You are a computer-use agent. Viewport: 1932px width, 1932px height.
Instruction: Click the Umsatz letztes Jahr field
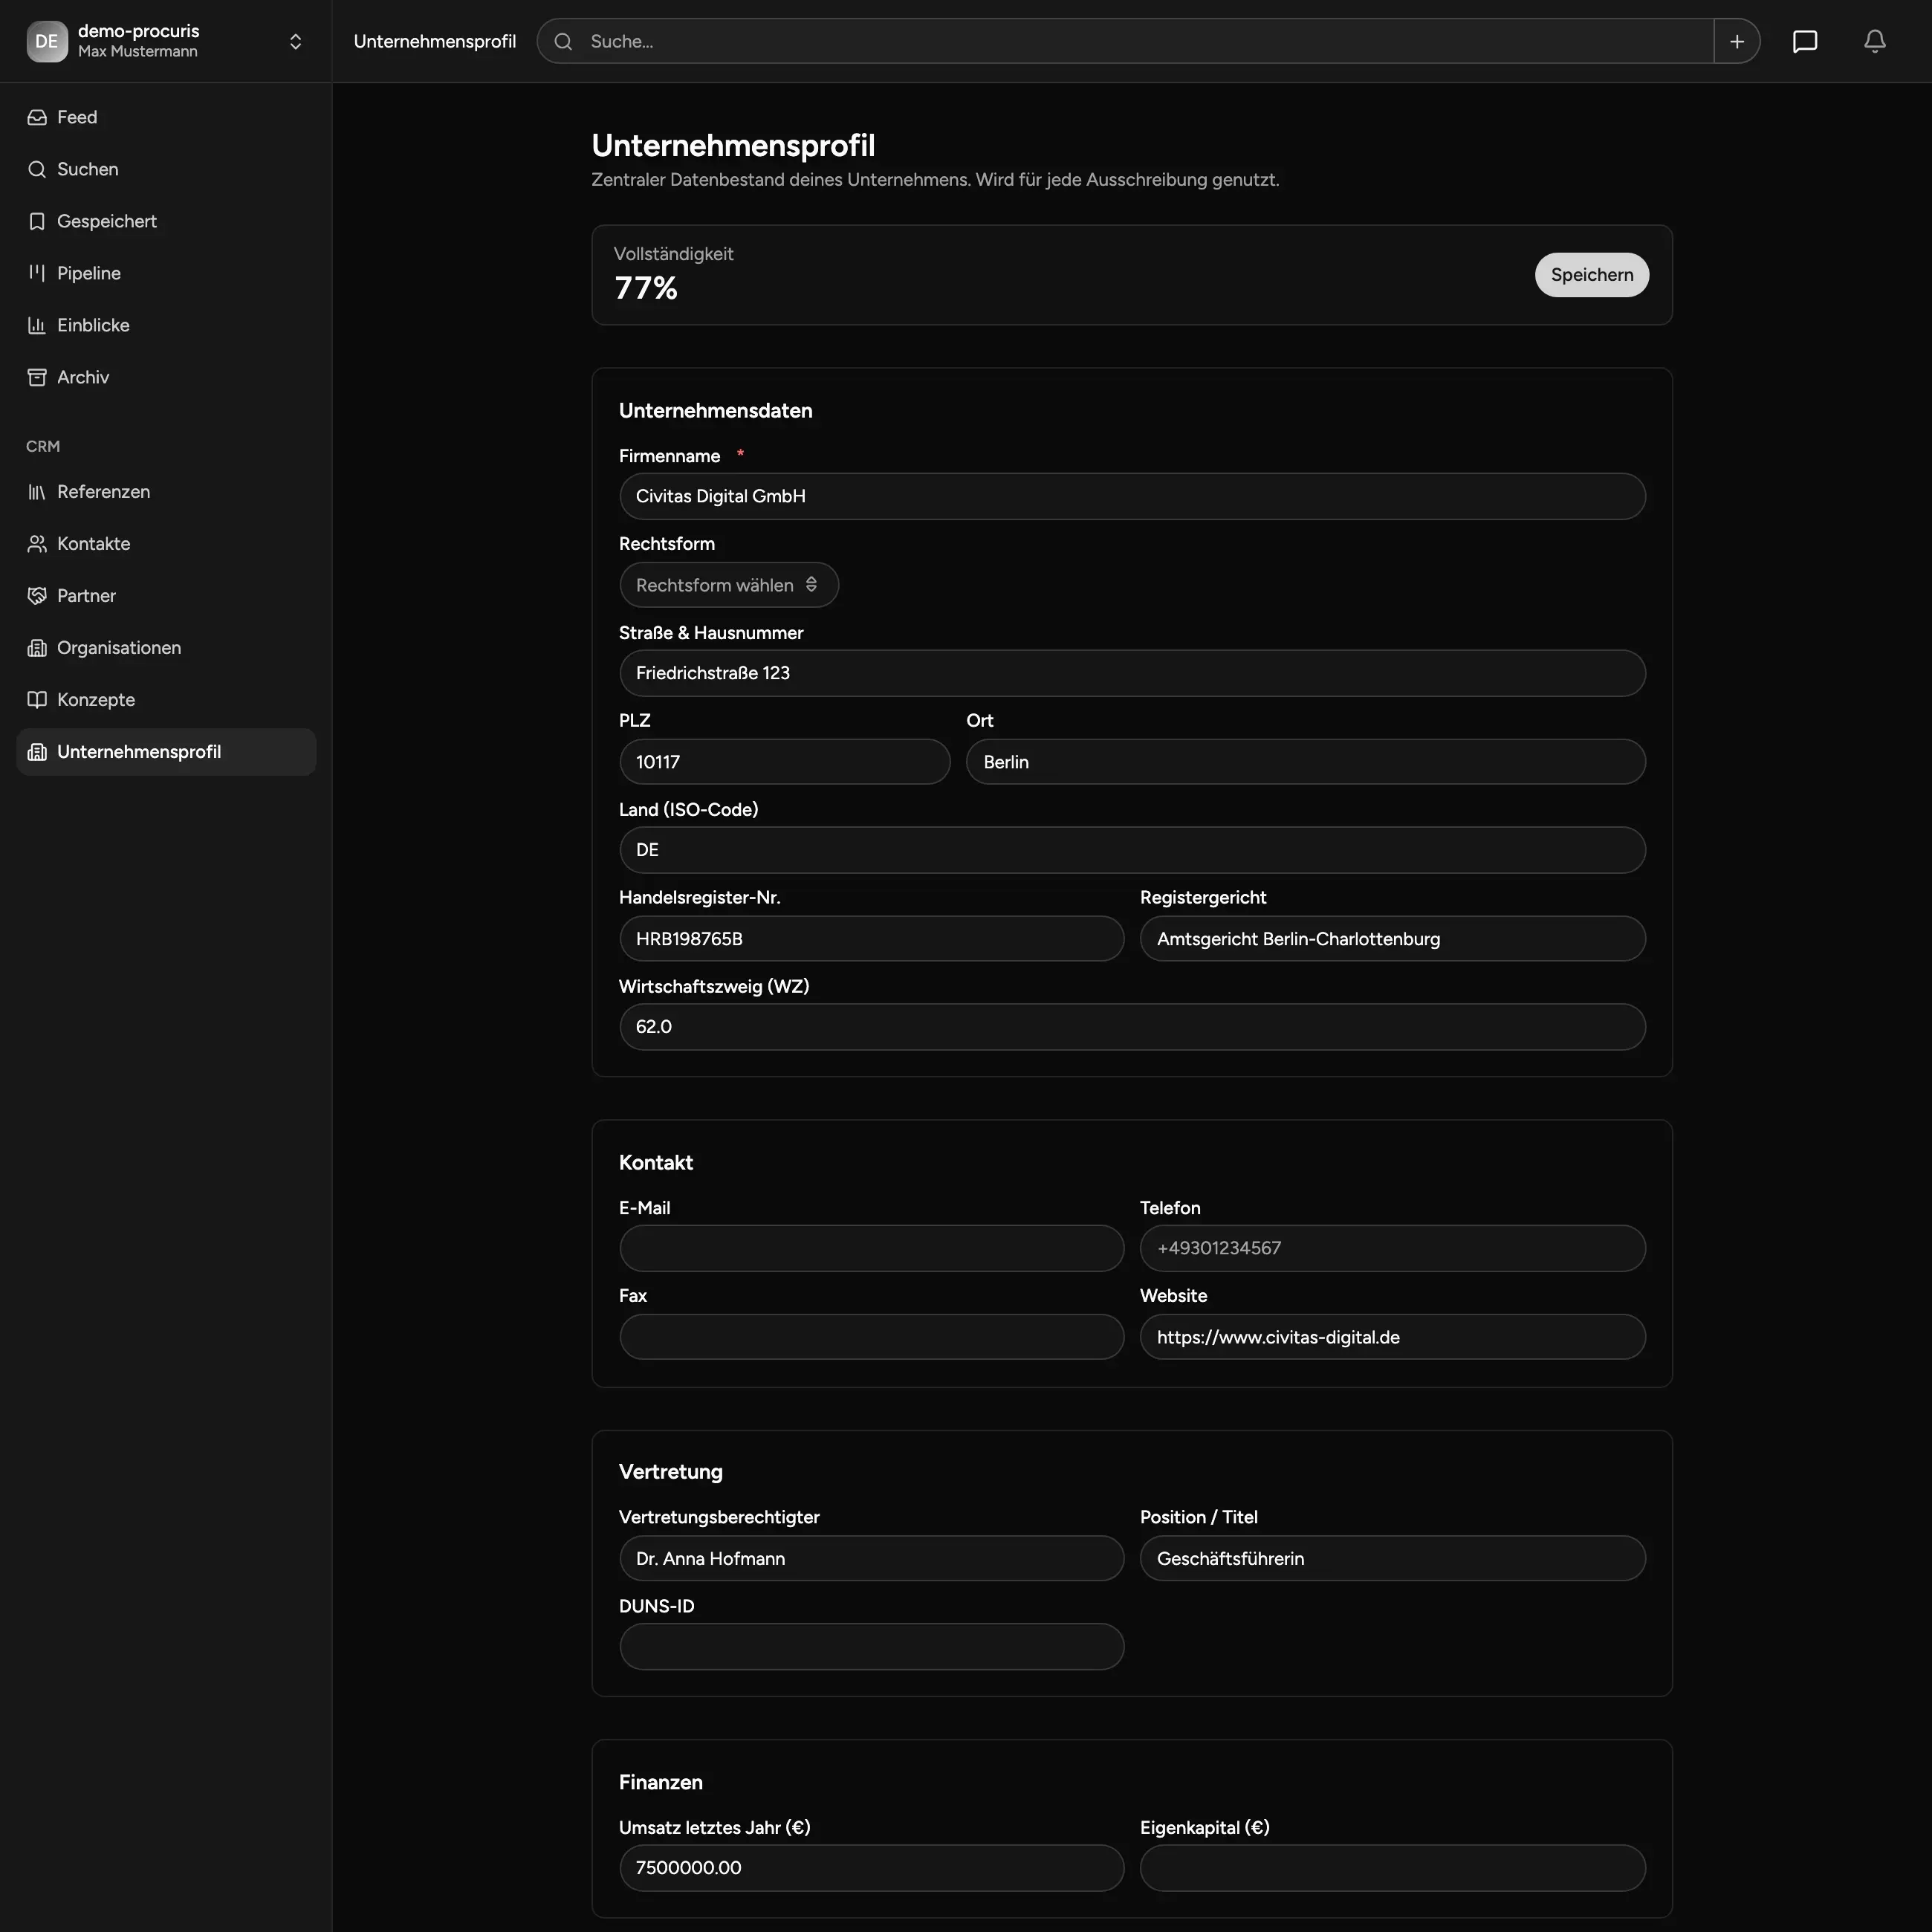[871, 1868]
